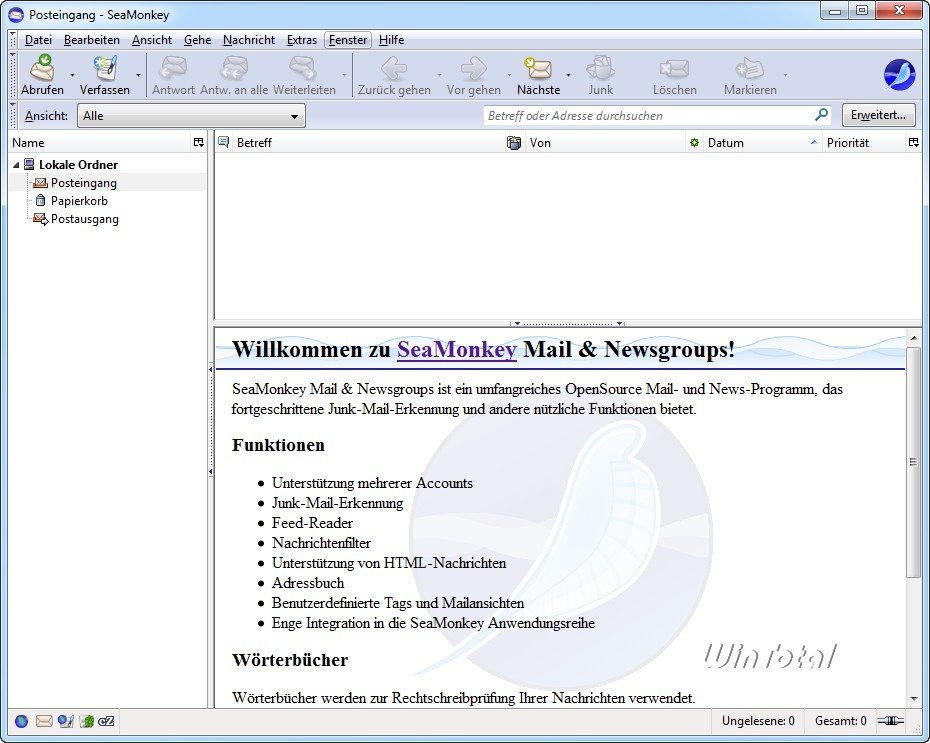
Task: Open Browser from the status bar icon
Action: (x=21, y=721)
